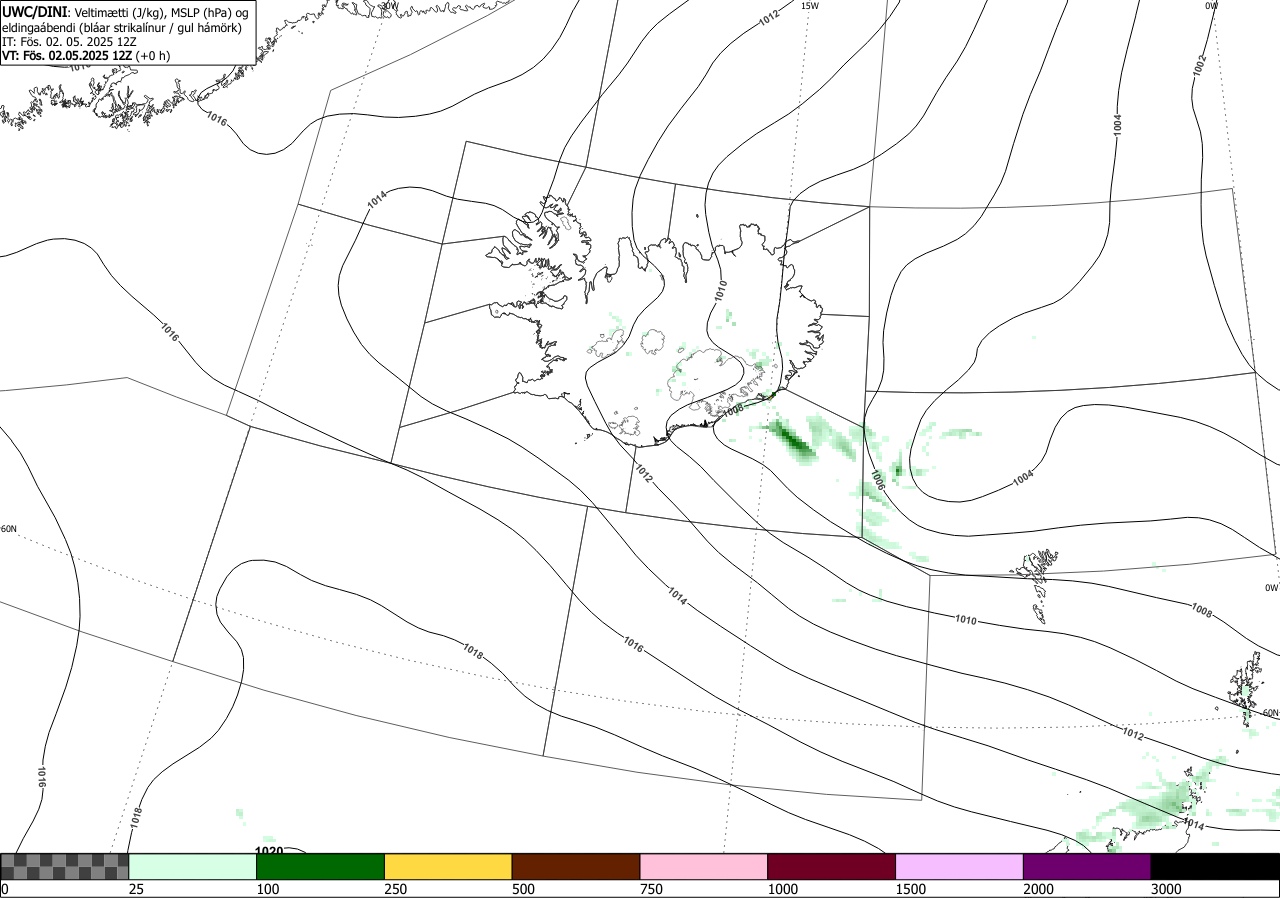This screenshot has height=898, width=1280.
Task: Select the brown 500–750 legend swatch
Action: [x=576, y=866]
